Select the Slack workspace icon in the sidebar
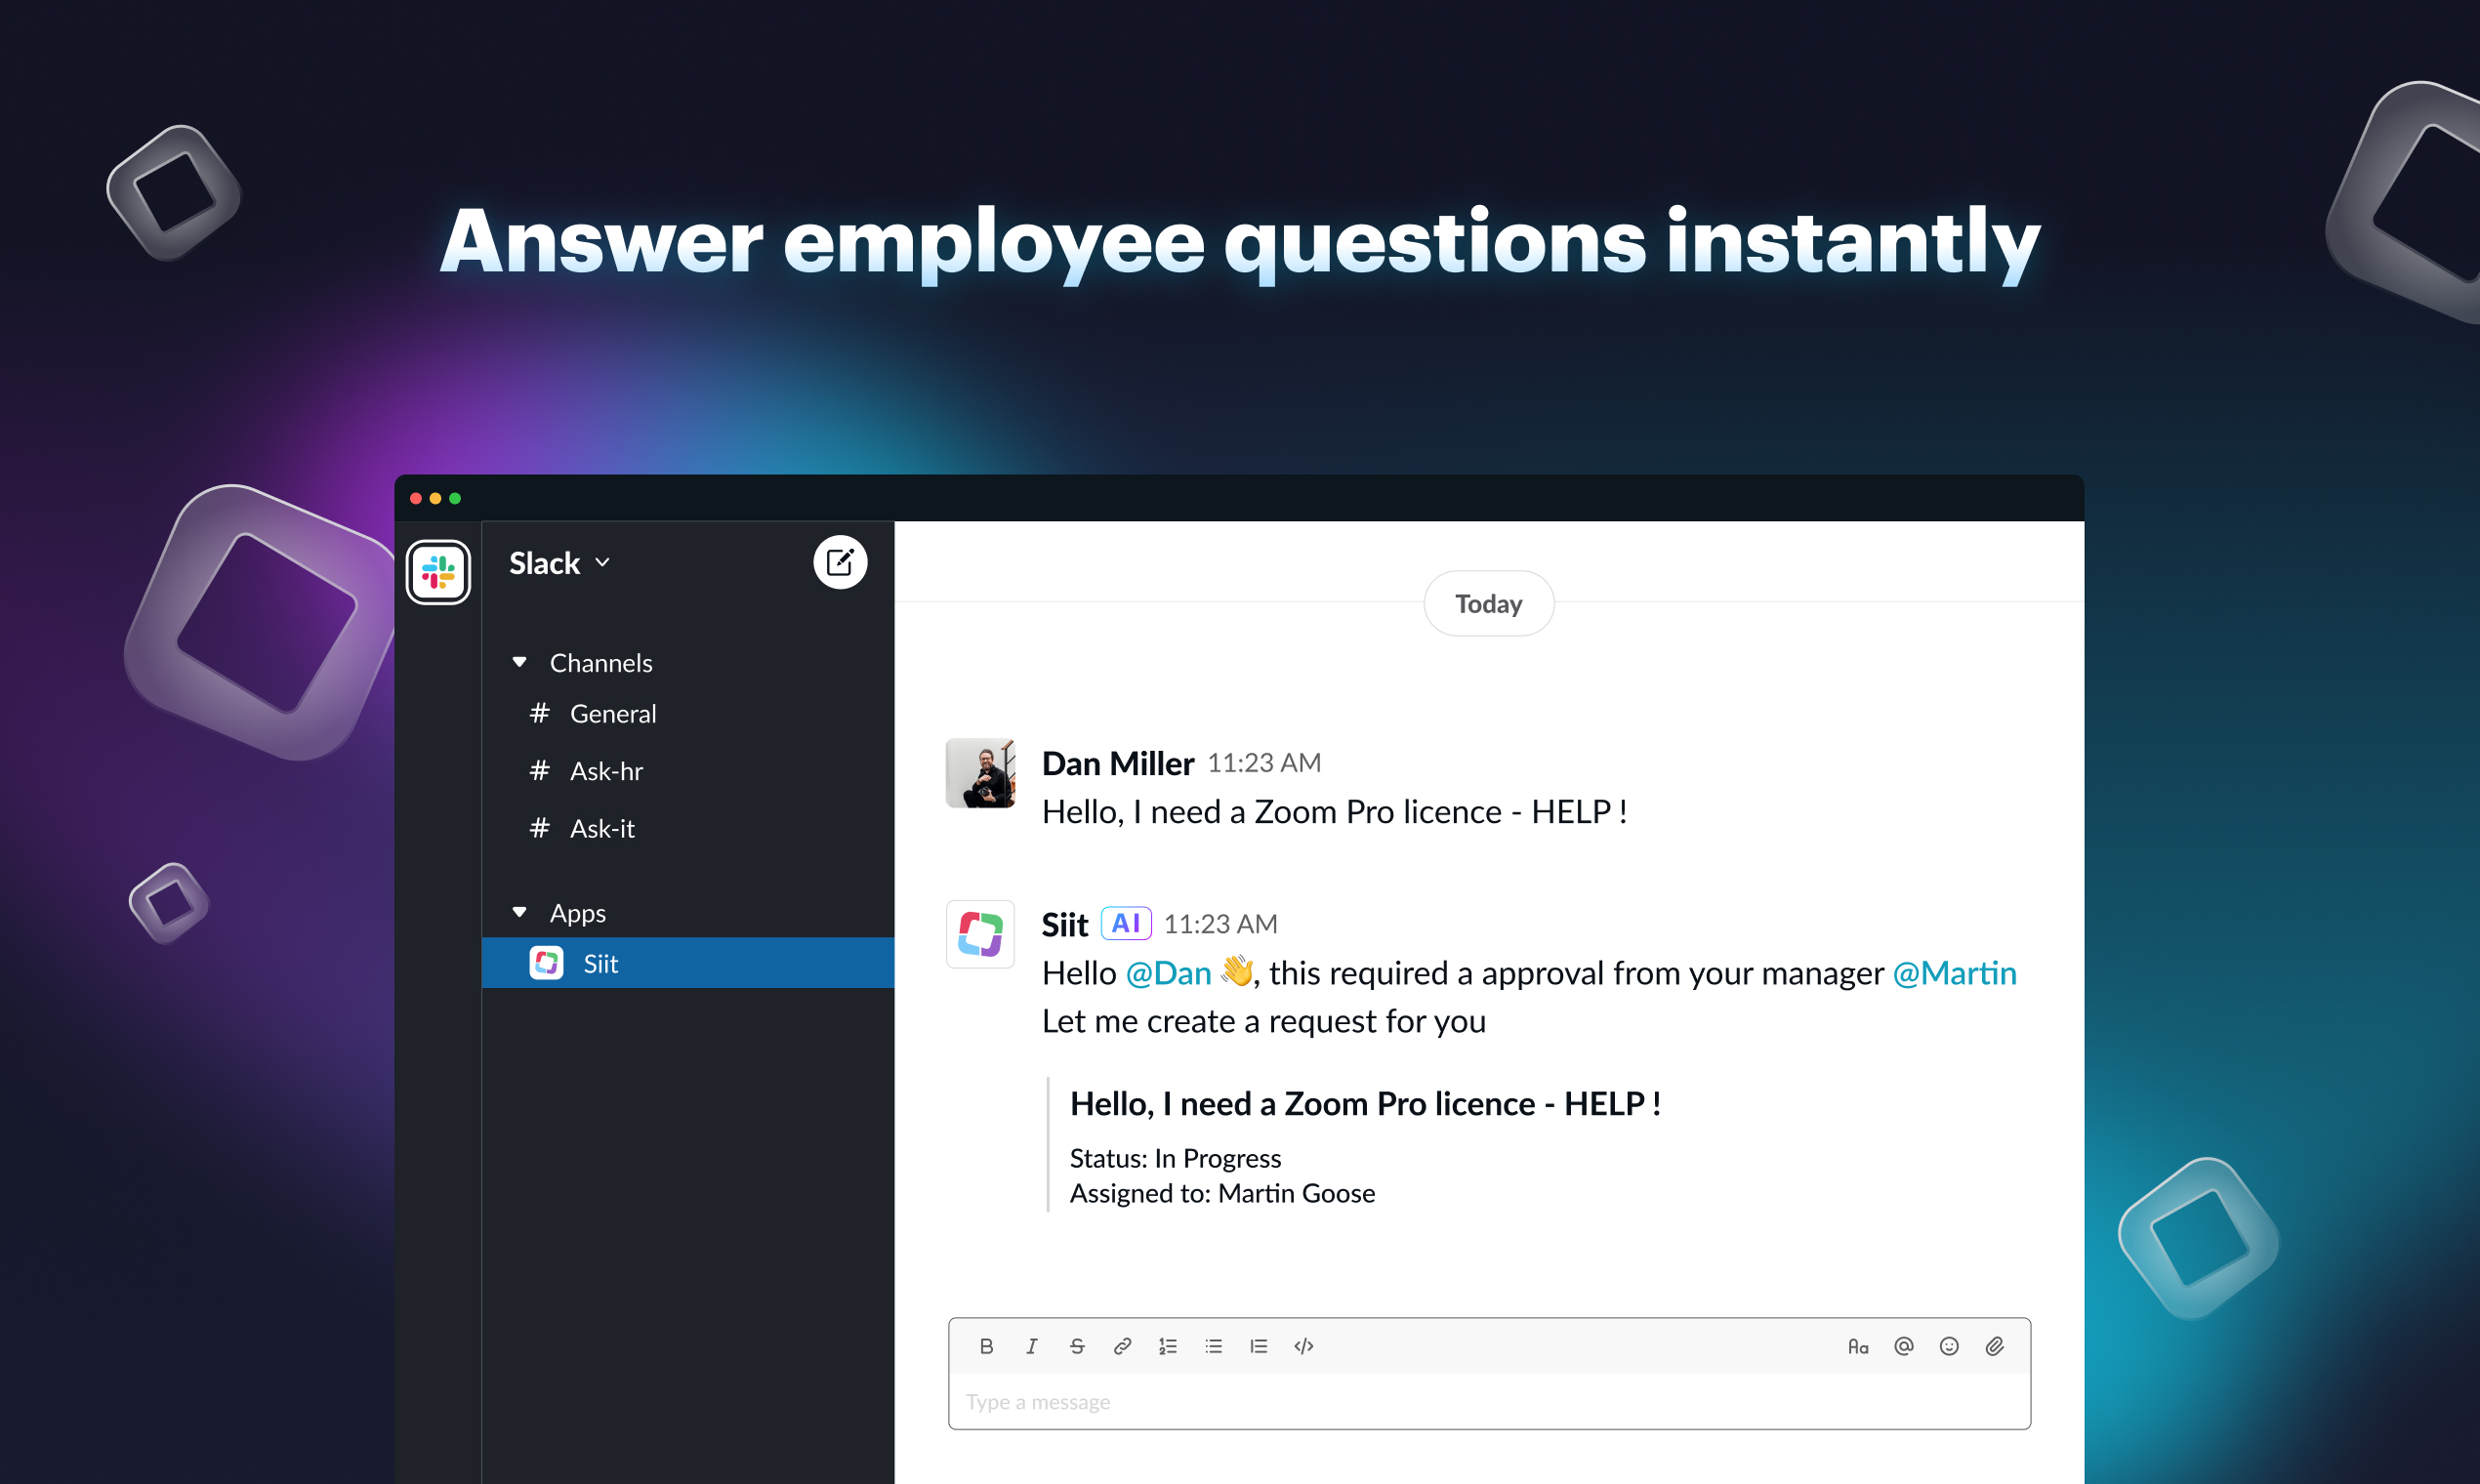This screenshot has width=2480, height=1484. tap(438, 572)
